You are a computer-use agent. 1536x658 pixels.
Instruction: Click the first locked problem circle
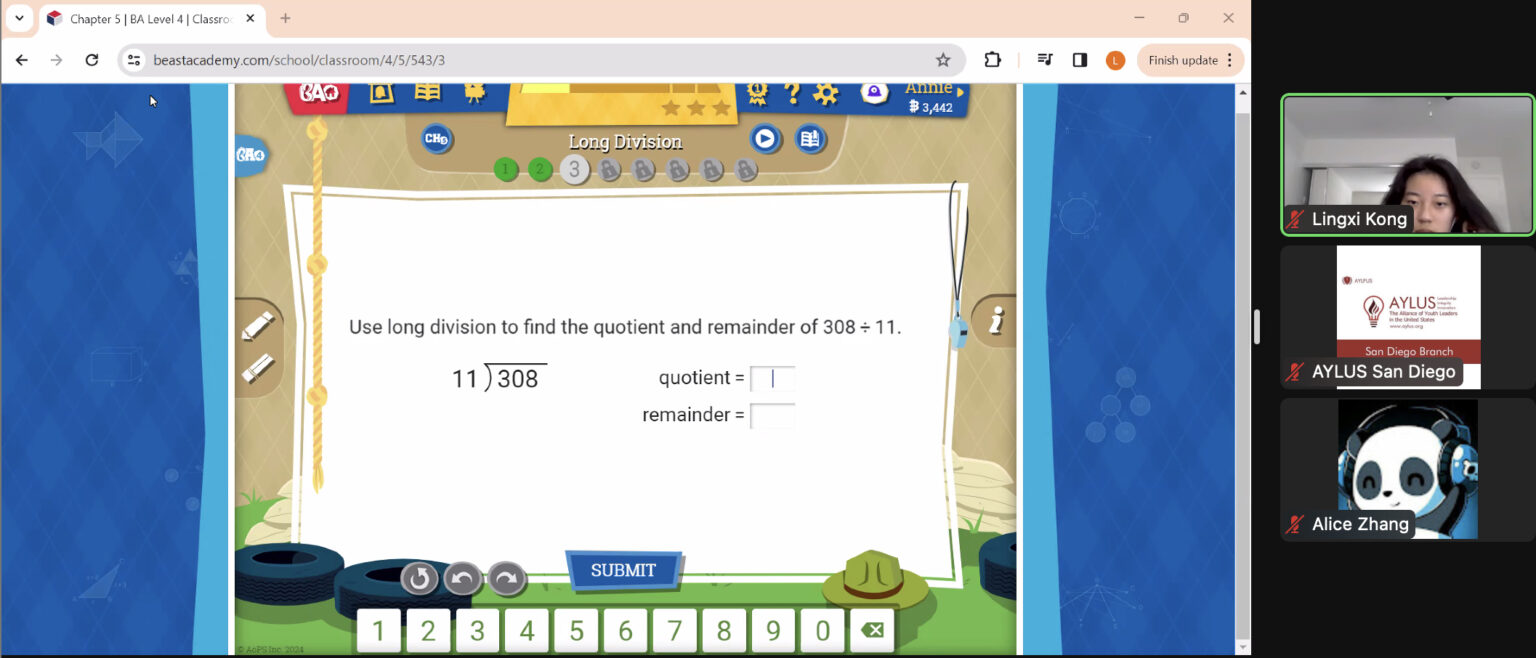coord(609,170)
